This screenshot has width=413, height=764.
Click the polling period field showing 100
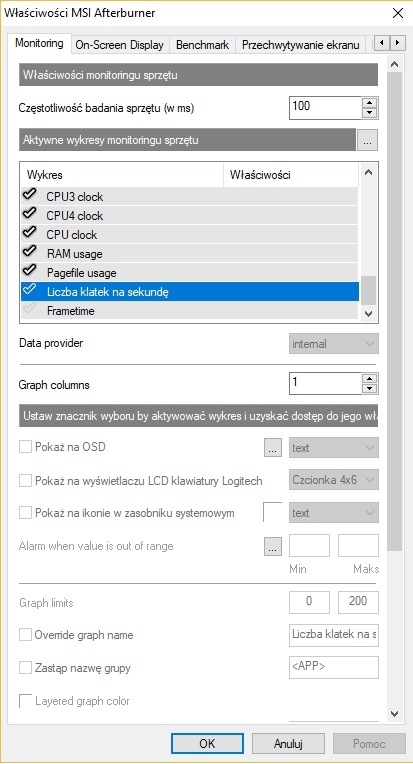(x=326, y=108)
